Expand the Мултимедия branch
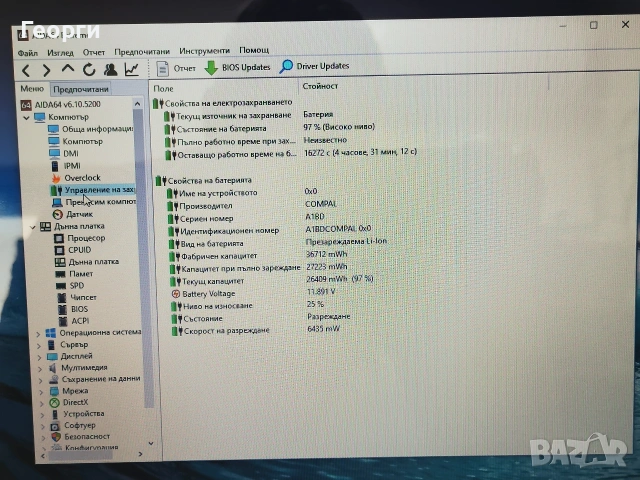 tap(40, 369)
